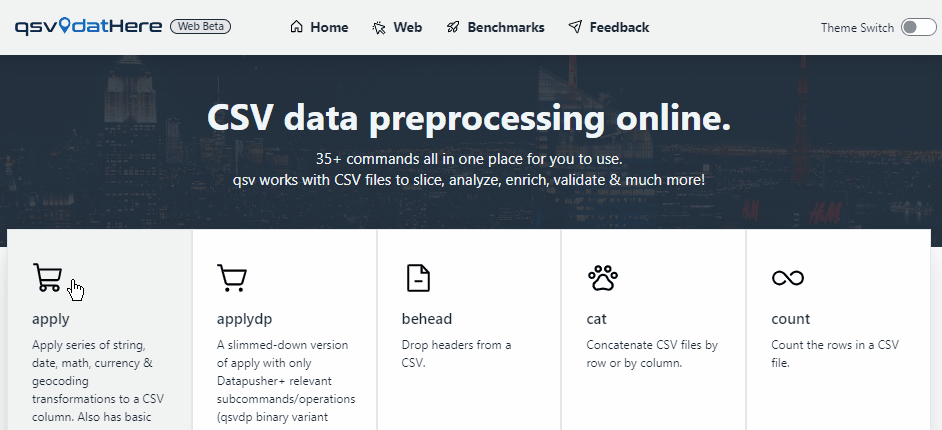This screenshot has width=942, height=430.
Task: Click the cart icon on applydp card
Action: pos(232,277)
